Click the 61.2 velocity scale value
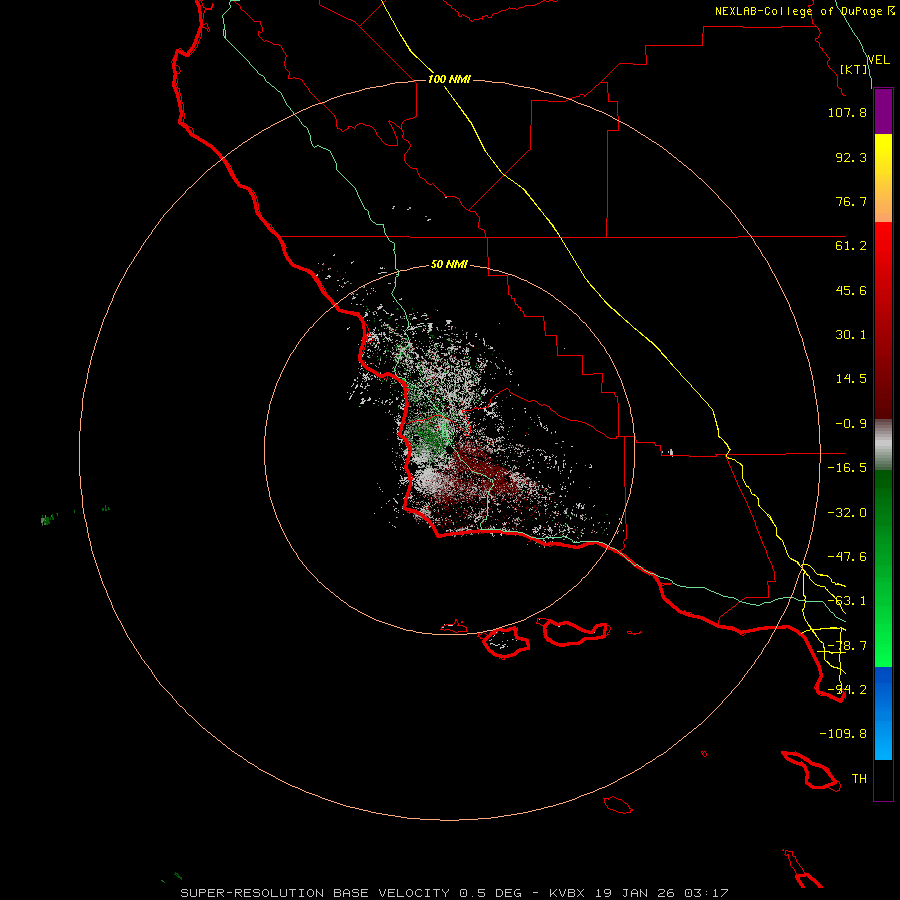Image resolution: width=900 pixels, height=900 pixels. pyautogui.click(x=851, y=246)
